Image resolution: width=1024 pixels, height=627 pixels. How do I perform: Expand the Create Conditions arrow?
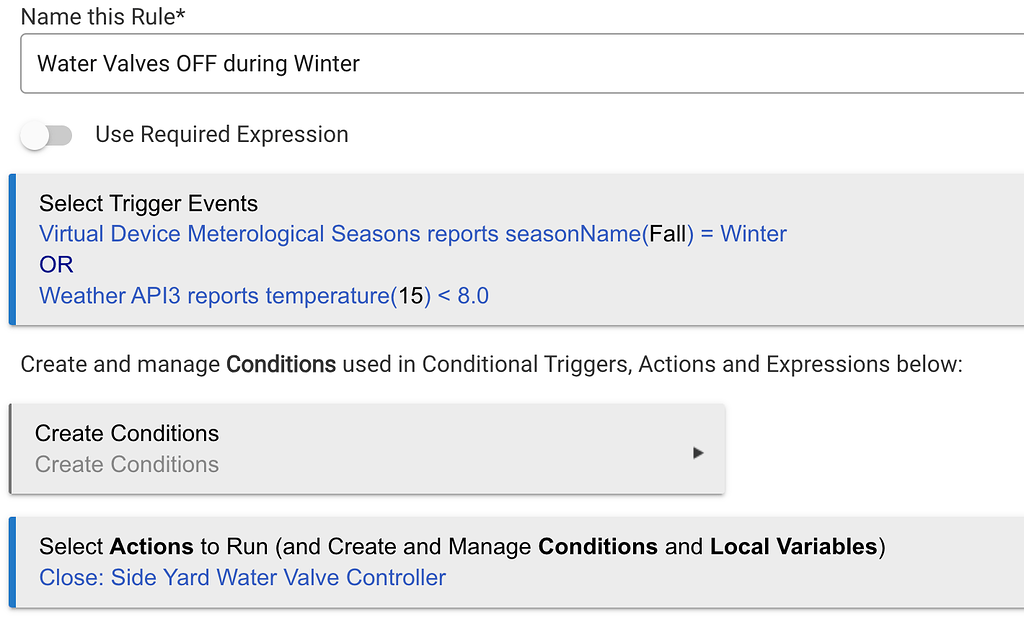(698, 453)
